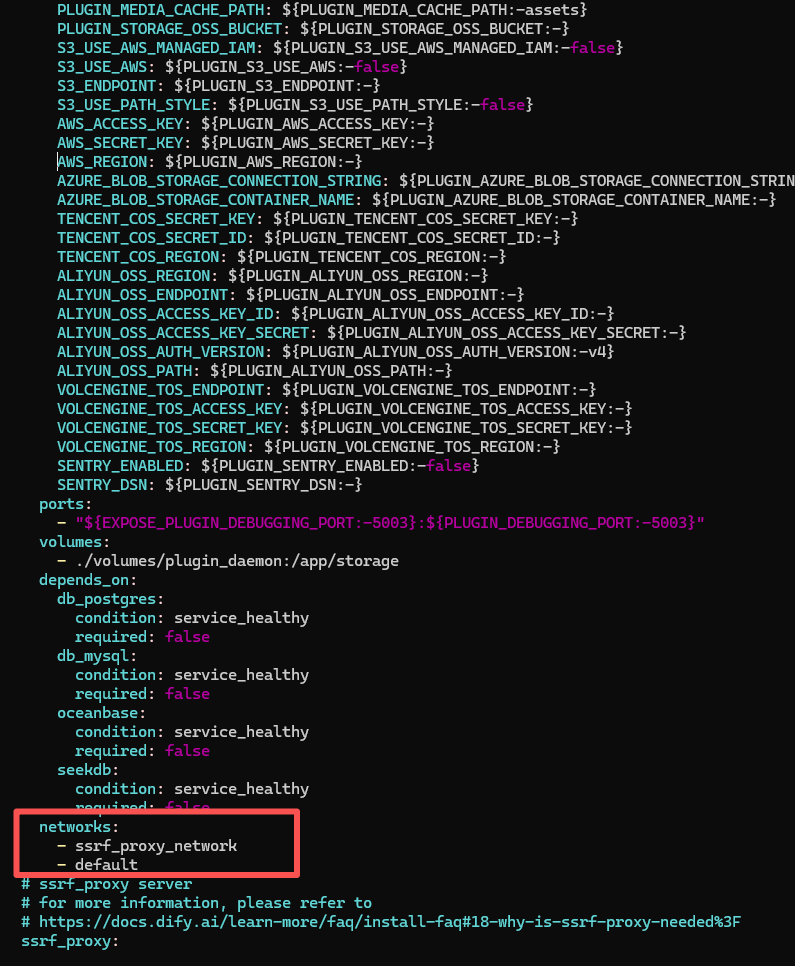Screen dimensions: 795x966
Task: Click the ./volumes/plugin_daemon:/app/storage path
Action: tap(237, 561)
